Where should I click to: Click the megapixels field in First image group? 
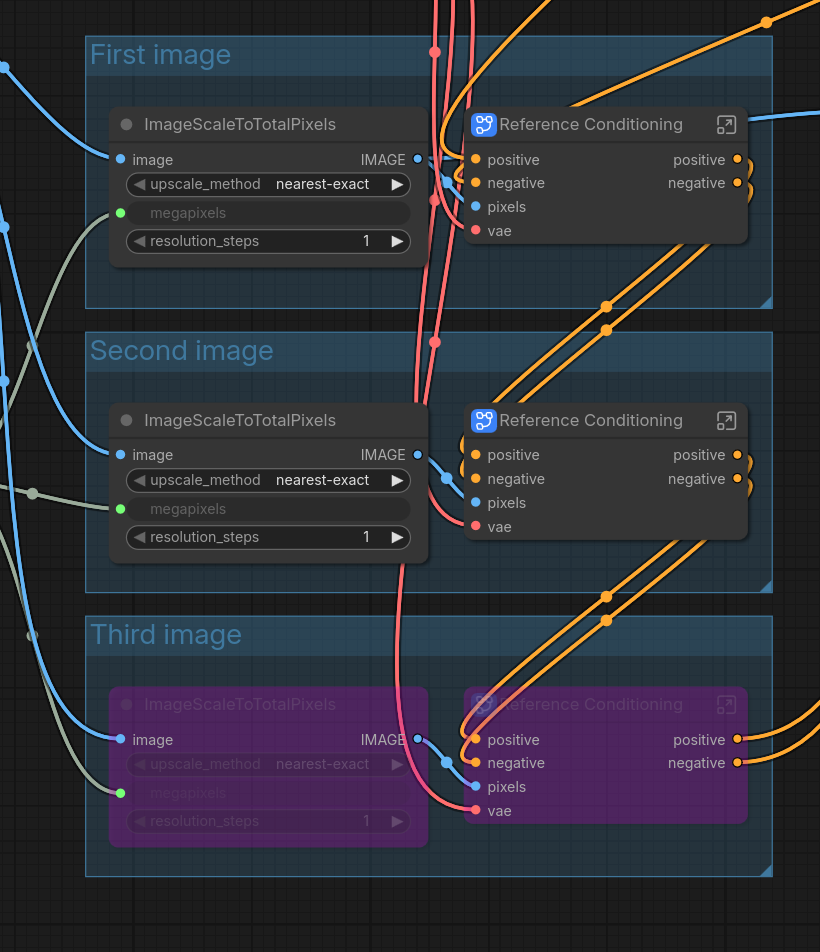pyautogui.click(x=268, y=213)
